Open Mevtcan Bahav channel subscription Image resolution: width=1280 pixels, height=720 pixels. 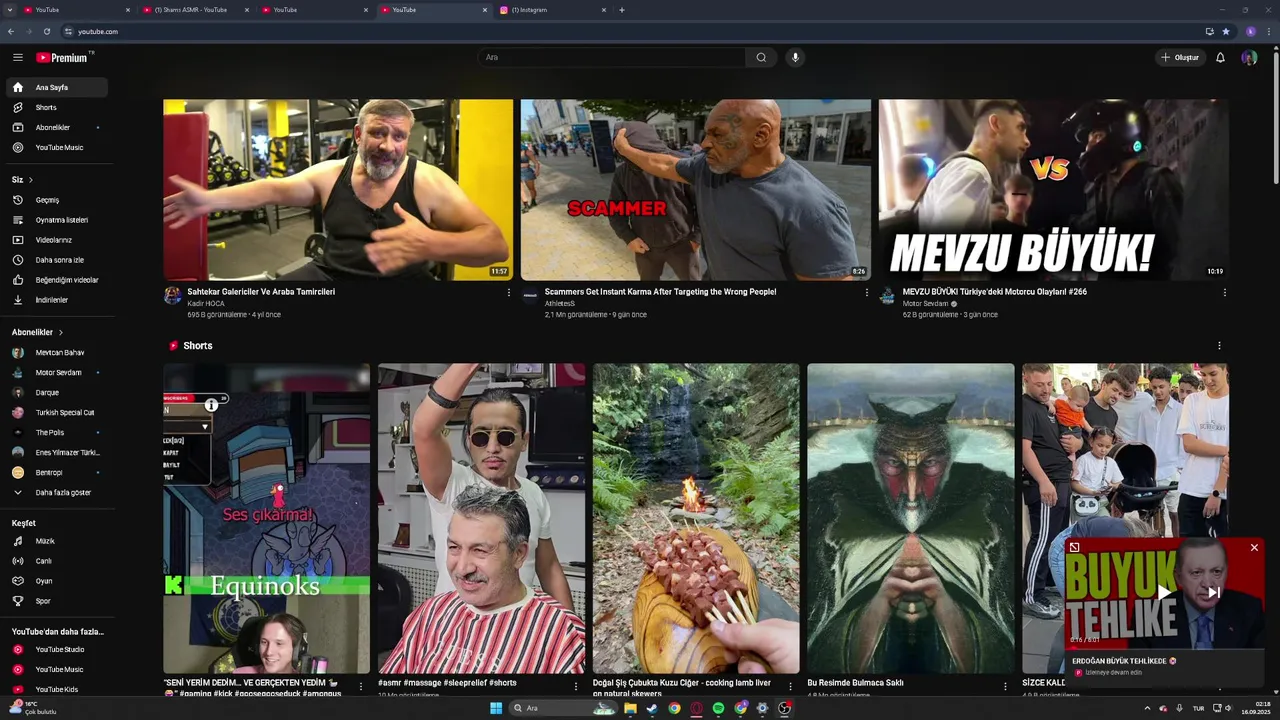pyautogui.click(x=59, y=352)
